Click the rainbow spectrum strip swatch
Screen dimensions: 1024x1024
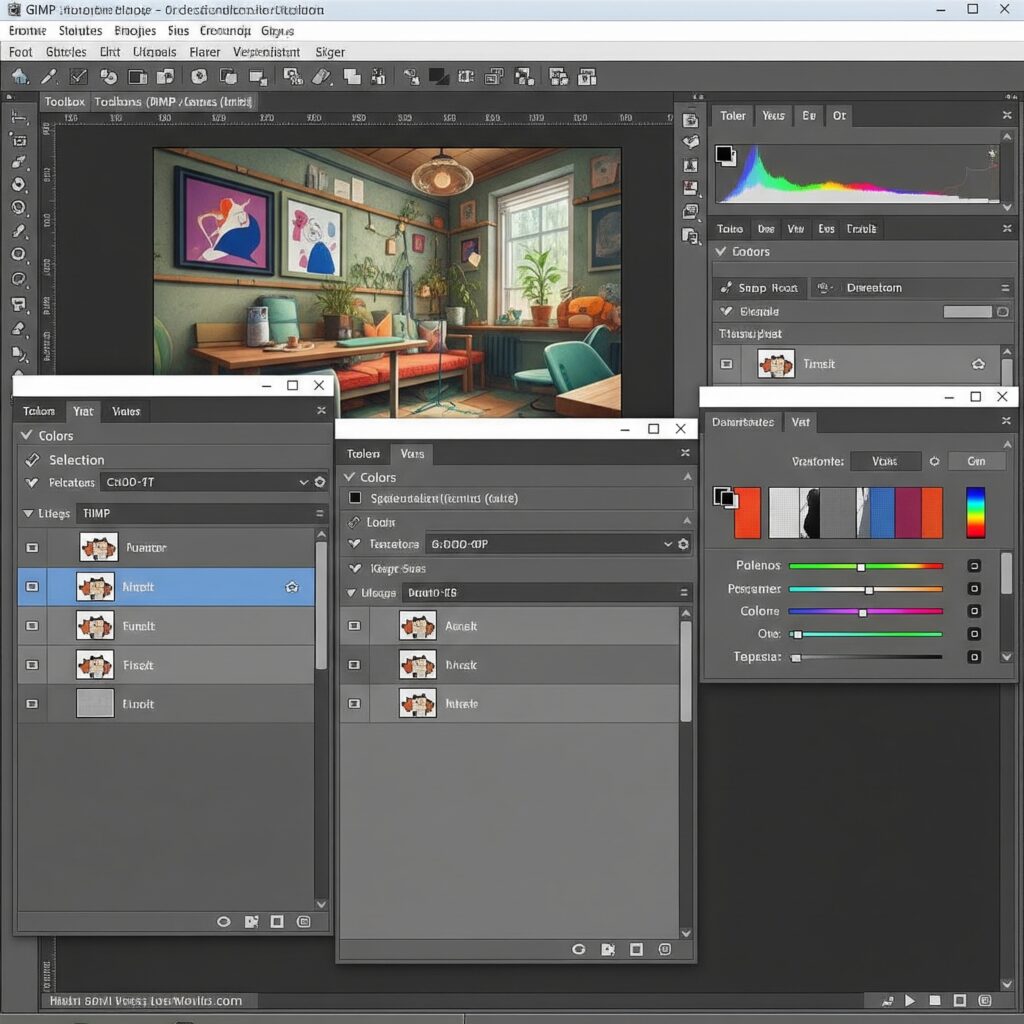(x=976, y=513)
